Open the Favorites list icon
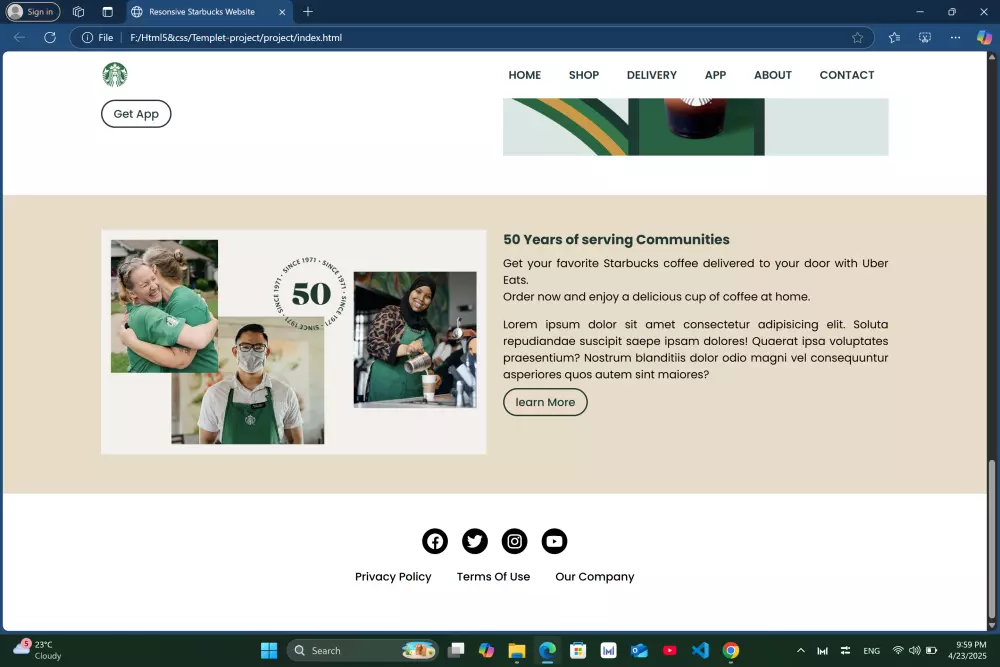The height and width of the screenshot is (667, 1000). pyautogui.click(x=894, y=38)
